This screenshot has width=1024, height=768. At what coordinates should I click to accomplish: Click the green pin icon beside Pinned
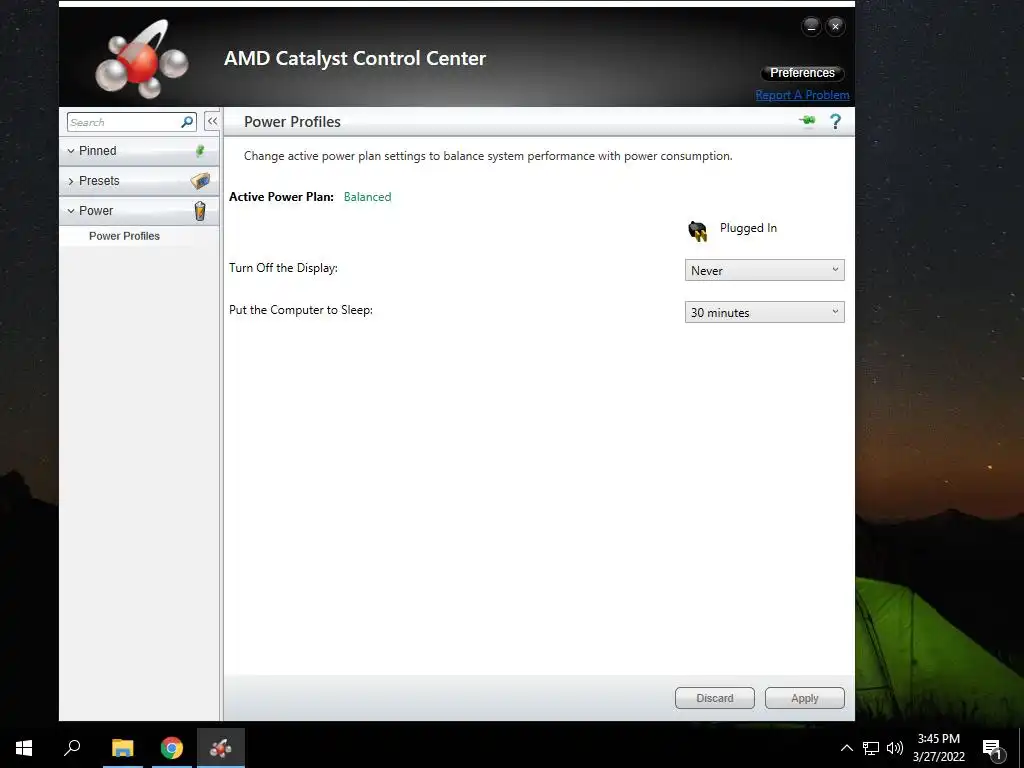(200, 151)
